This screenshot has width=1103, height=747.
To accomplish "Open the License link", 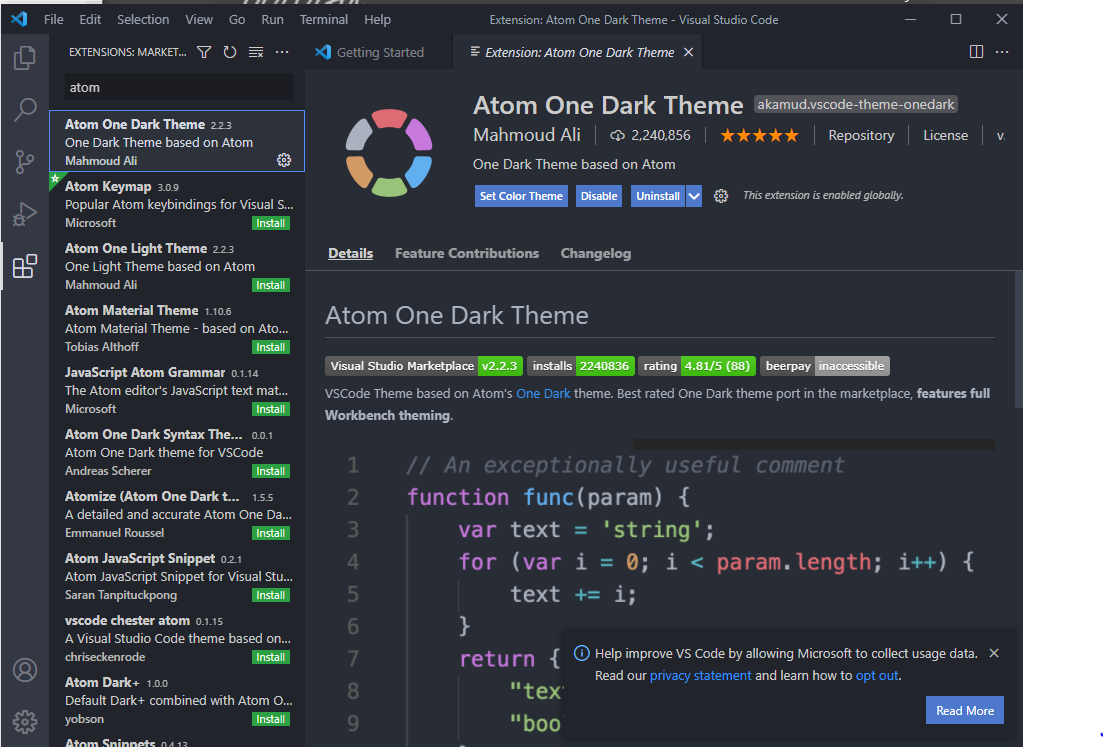I will [945, 135].
